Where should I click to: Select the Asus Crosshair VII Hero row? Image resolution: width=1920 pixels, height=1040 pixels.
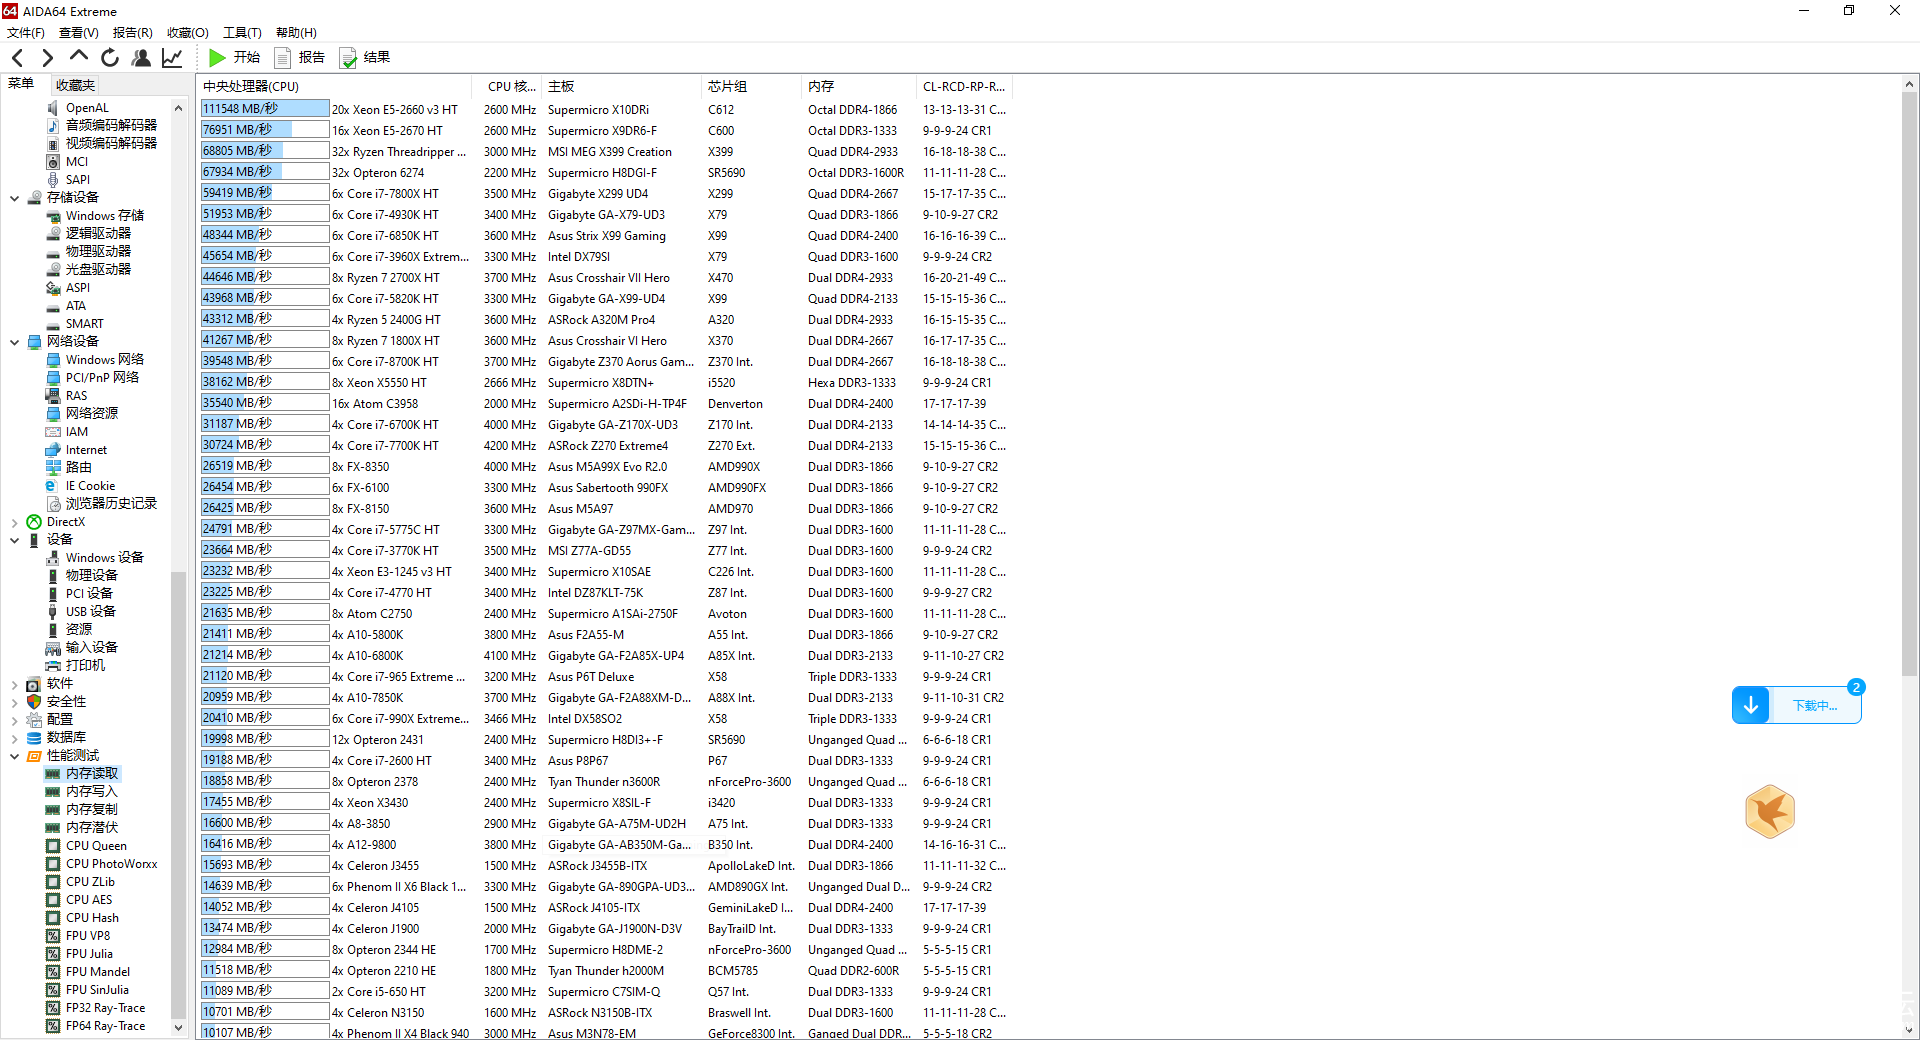[604, 278]
